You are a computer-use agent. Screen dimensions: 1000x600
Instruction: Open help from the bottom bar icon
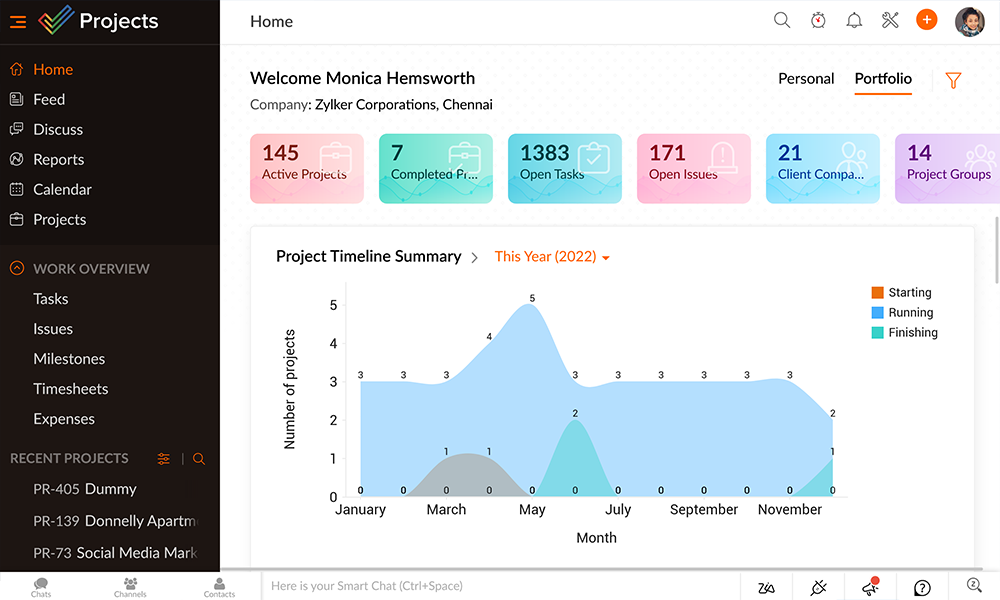point(922,588)
